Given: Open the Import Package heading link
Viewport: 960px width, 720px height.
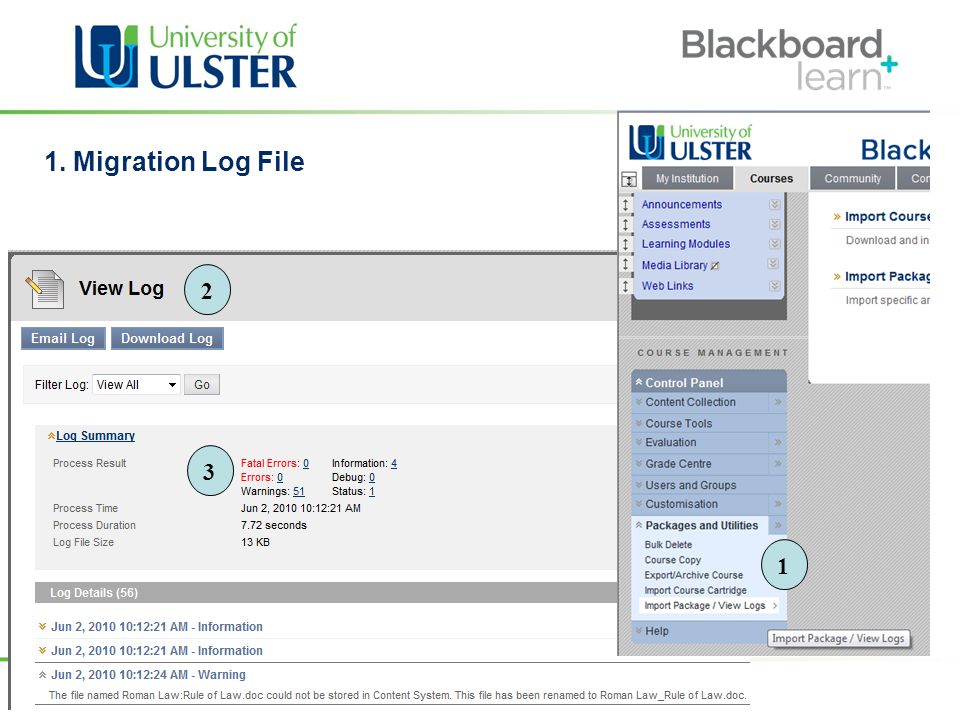Looking at the screenshot, I should [887, 277].
